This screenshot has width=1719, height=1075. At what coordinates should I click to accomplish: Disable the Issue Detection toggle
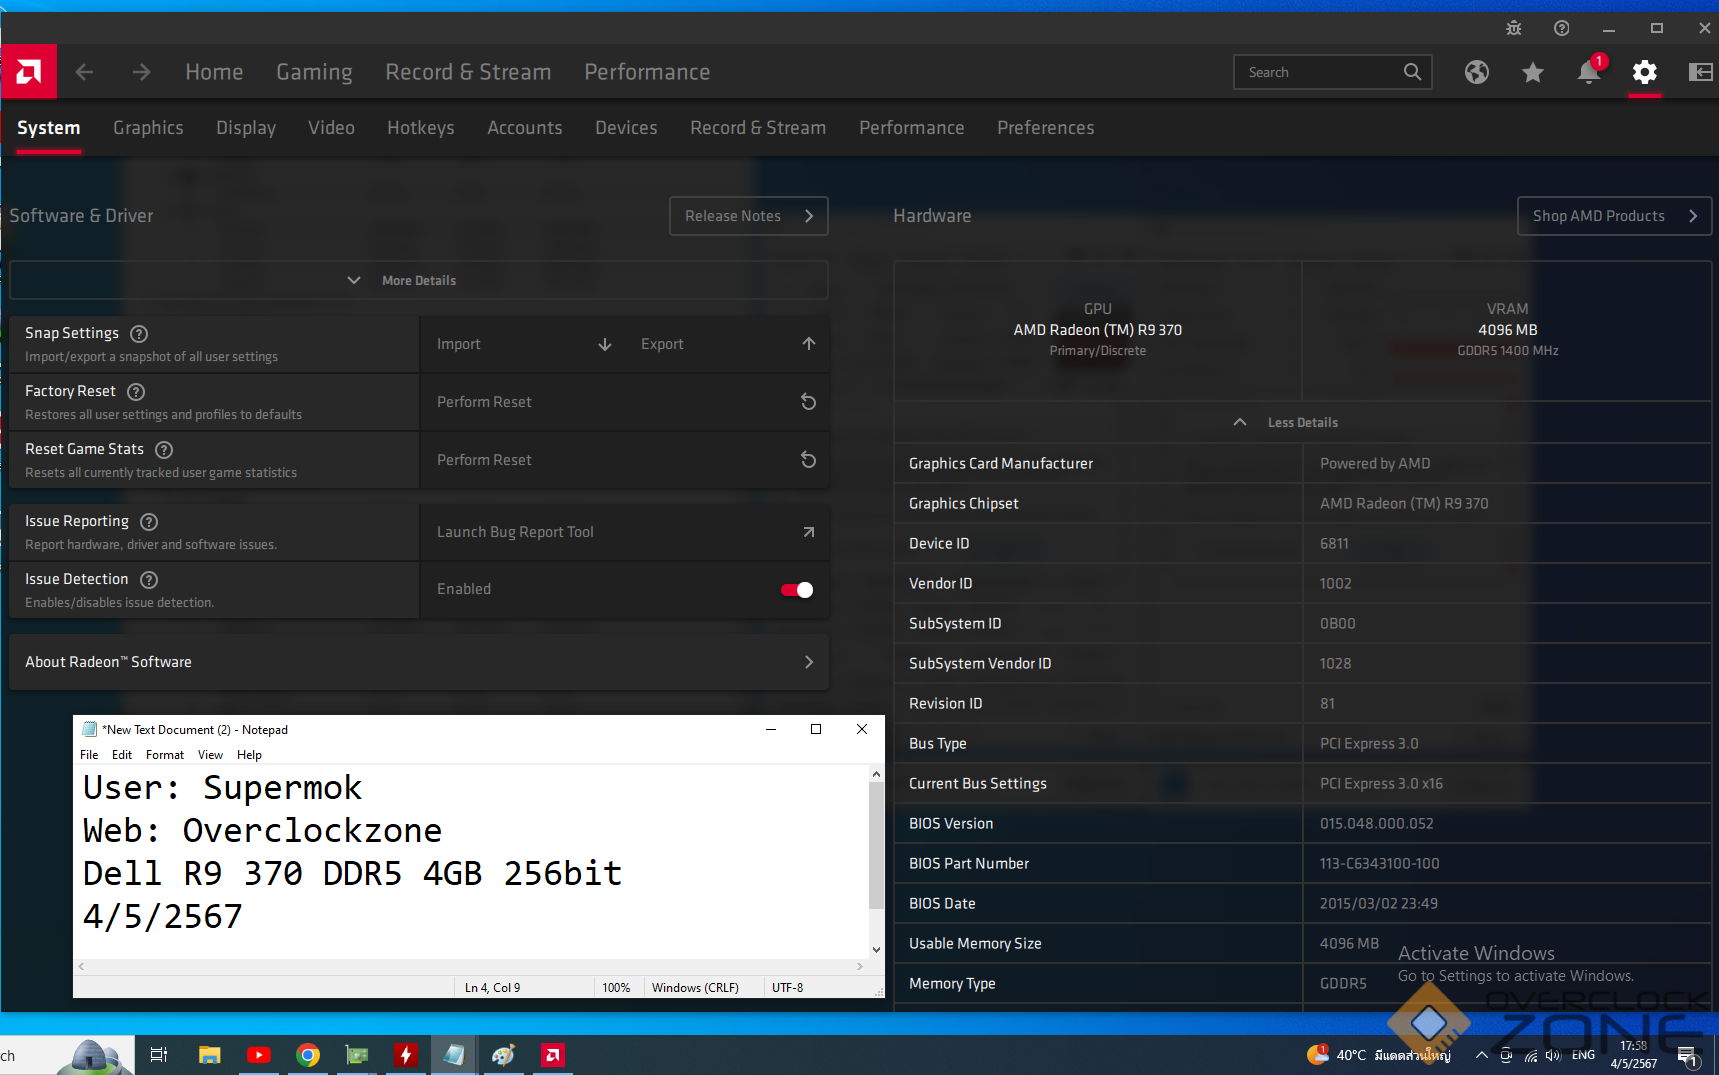pos(797,590)
